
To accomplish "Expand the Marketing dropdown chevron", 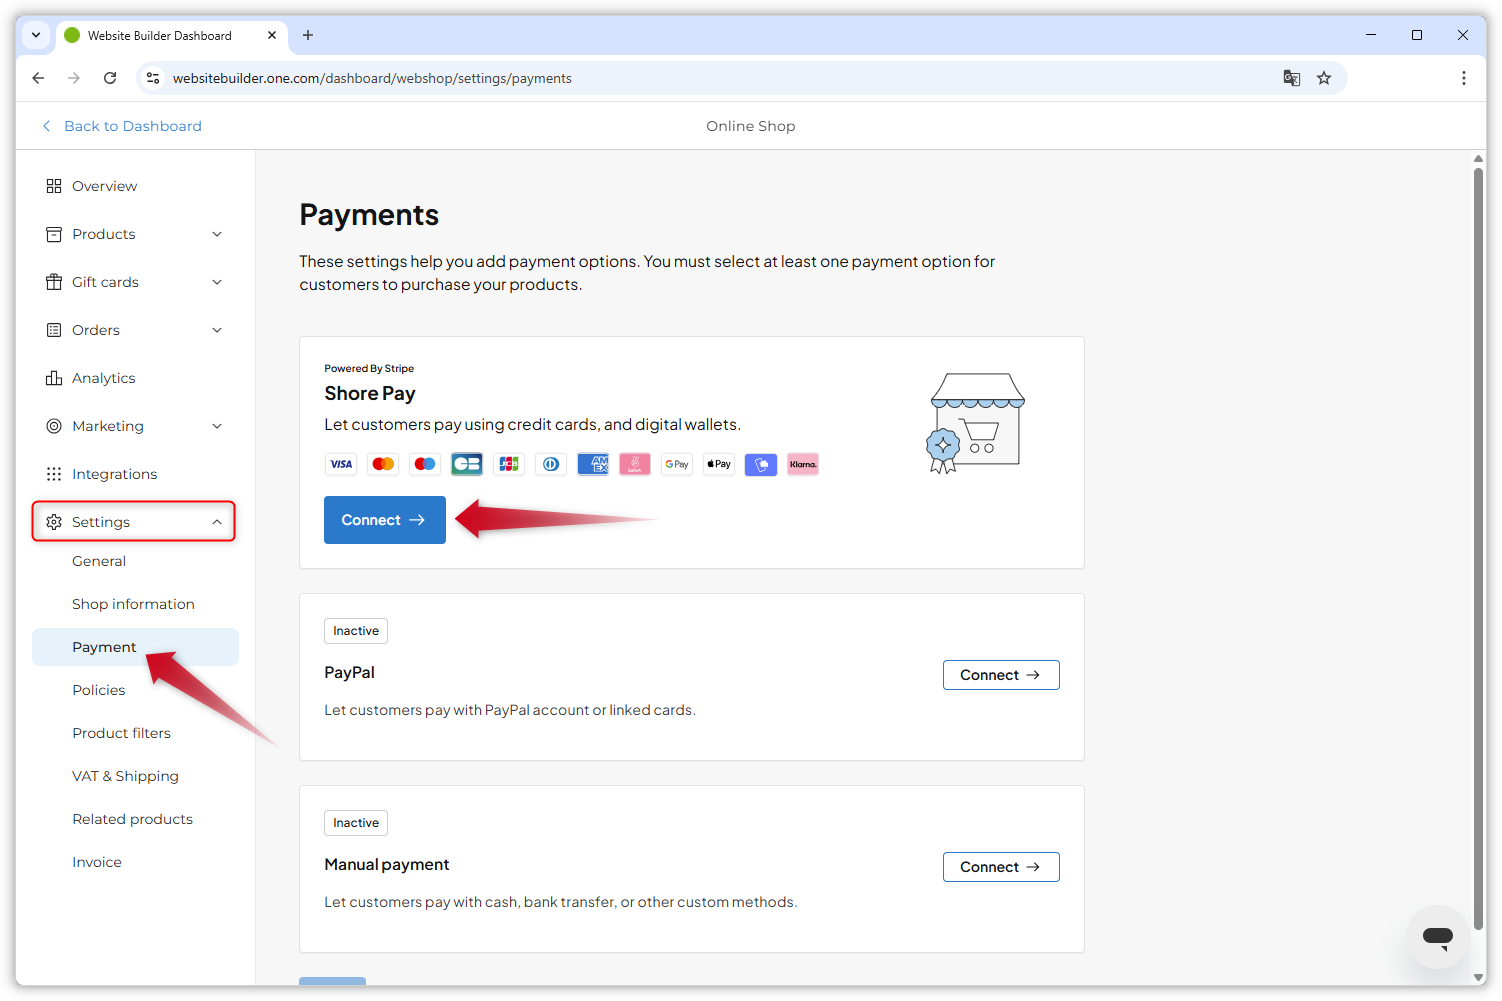I will click(x=217, y=425).
